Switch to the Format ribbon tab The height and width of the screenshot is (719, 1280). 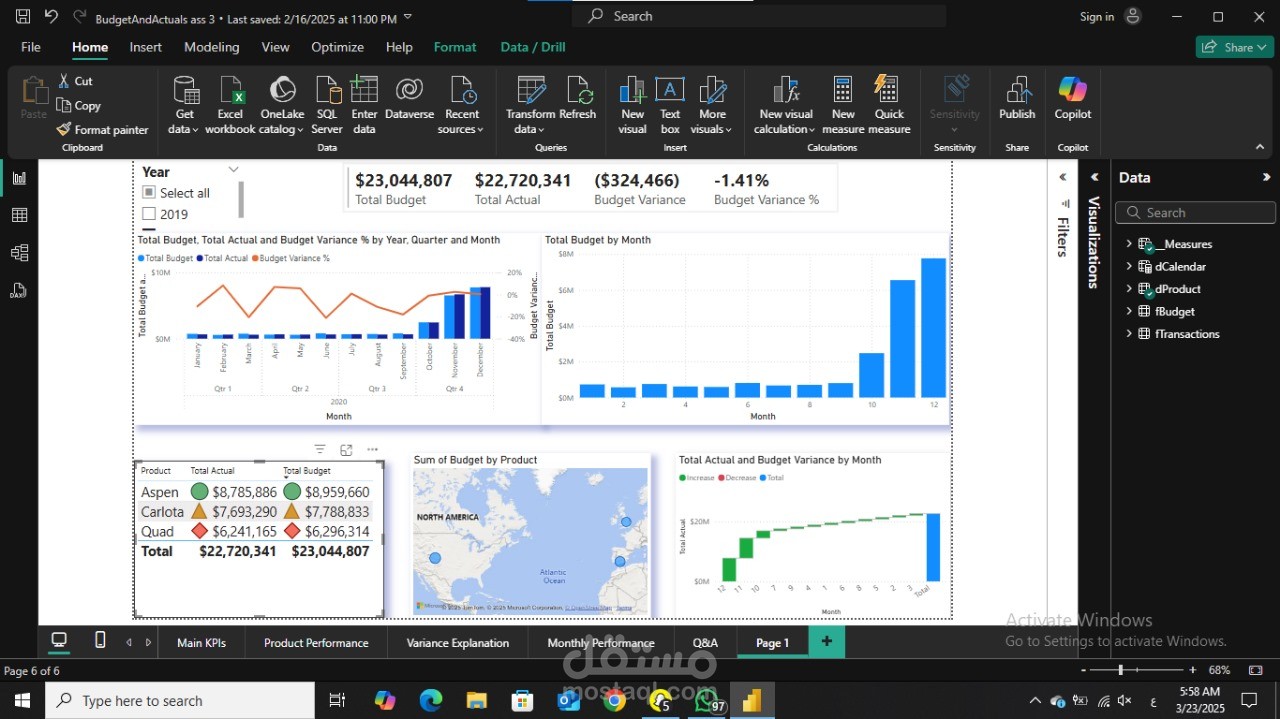tap(455, 47)
